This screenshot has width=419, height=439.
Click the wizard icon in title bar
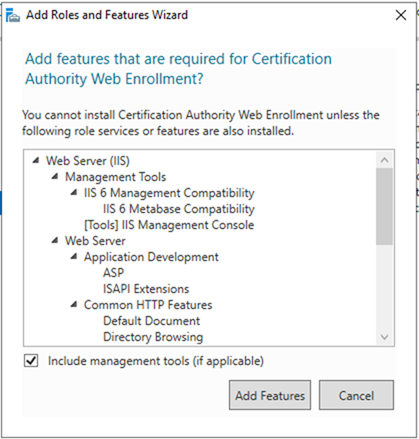coord(13,15)
